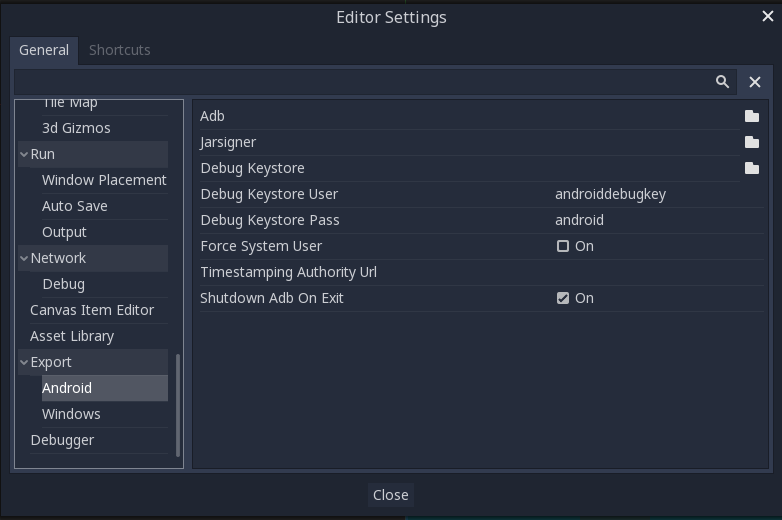Select Windows under Export

coord(71,414)
